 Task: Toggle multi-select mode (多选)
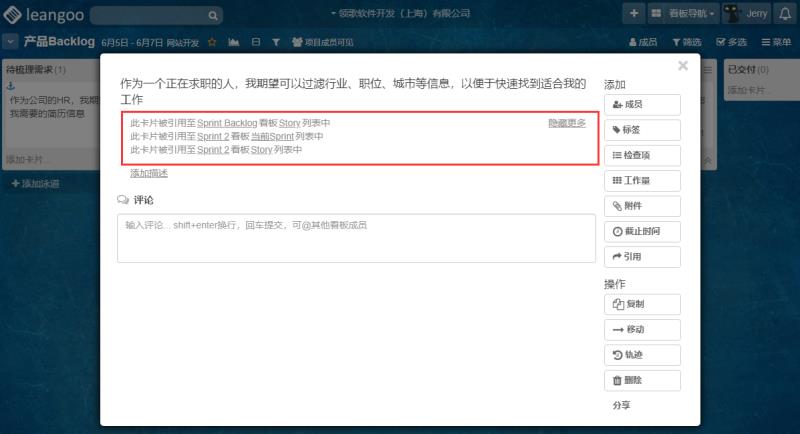click(732, 42)
